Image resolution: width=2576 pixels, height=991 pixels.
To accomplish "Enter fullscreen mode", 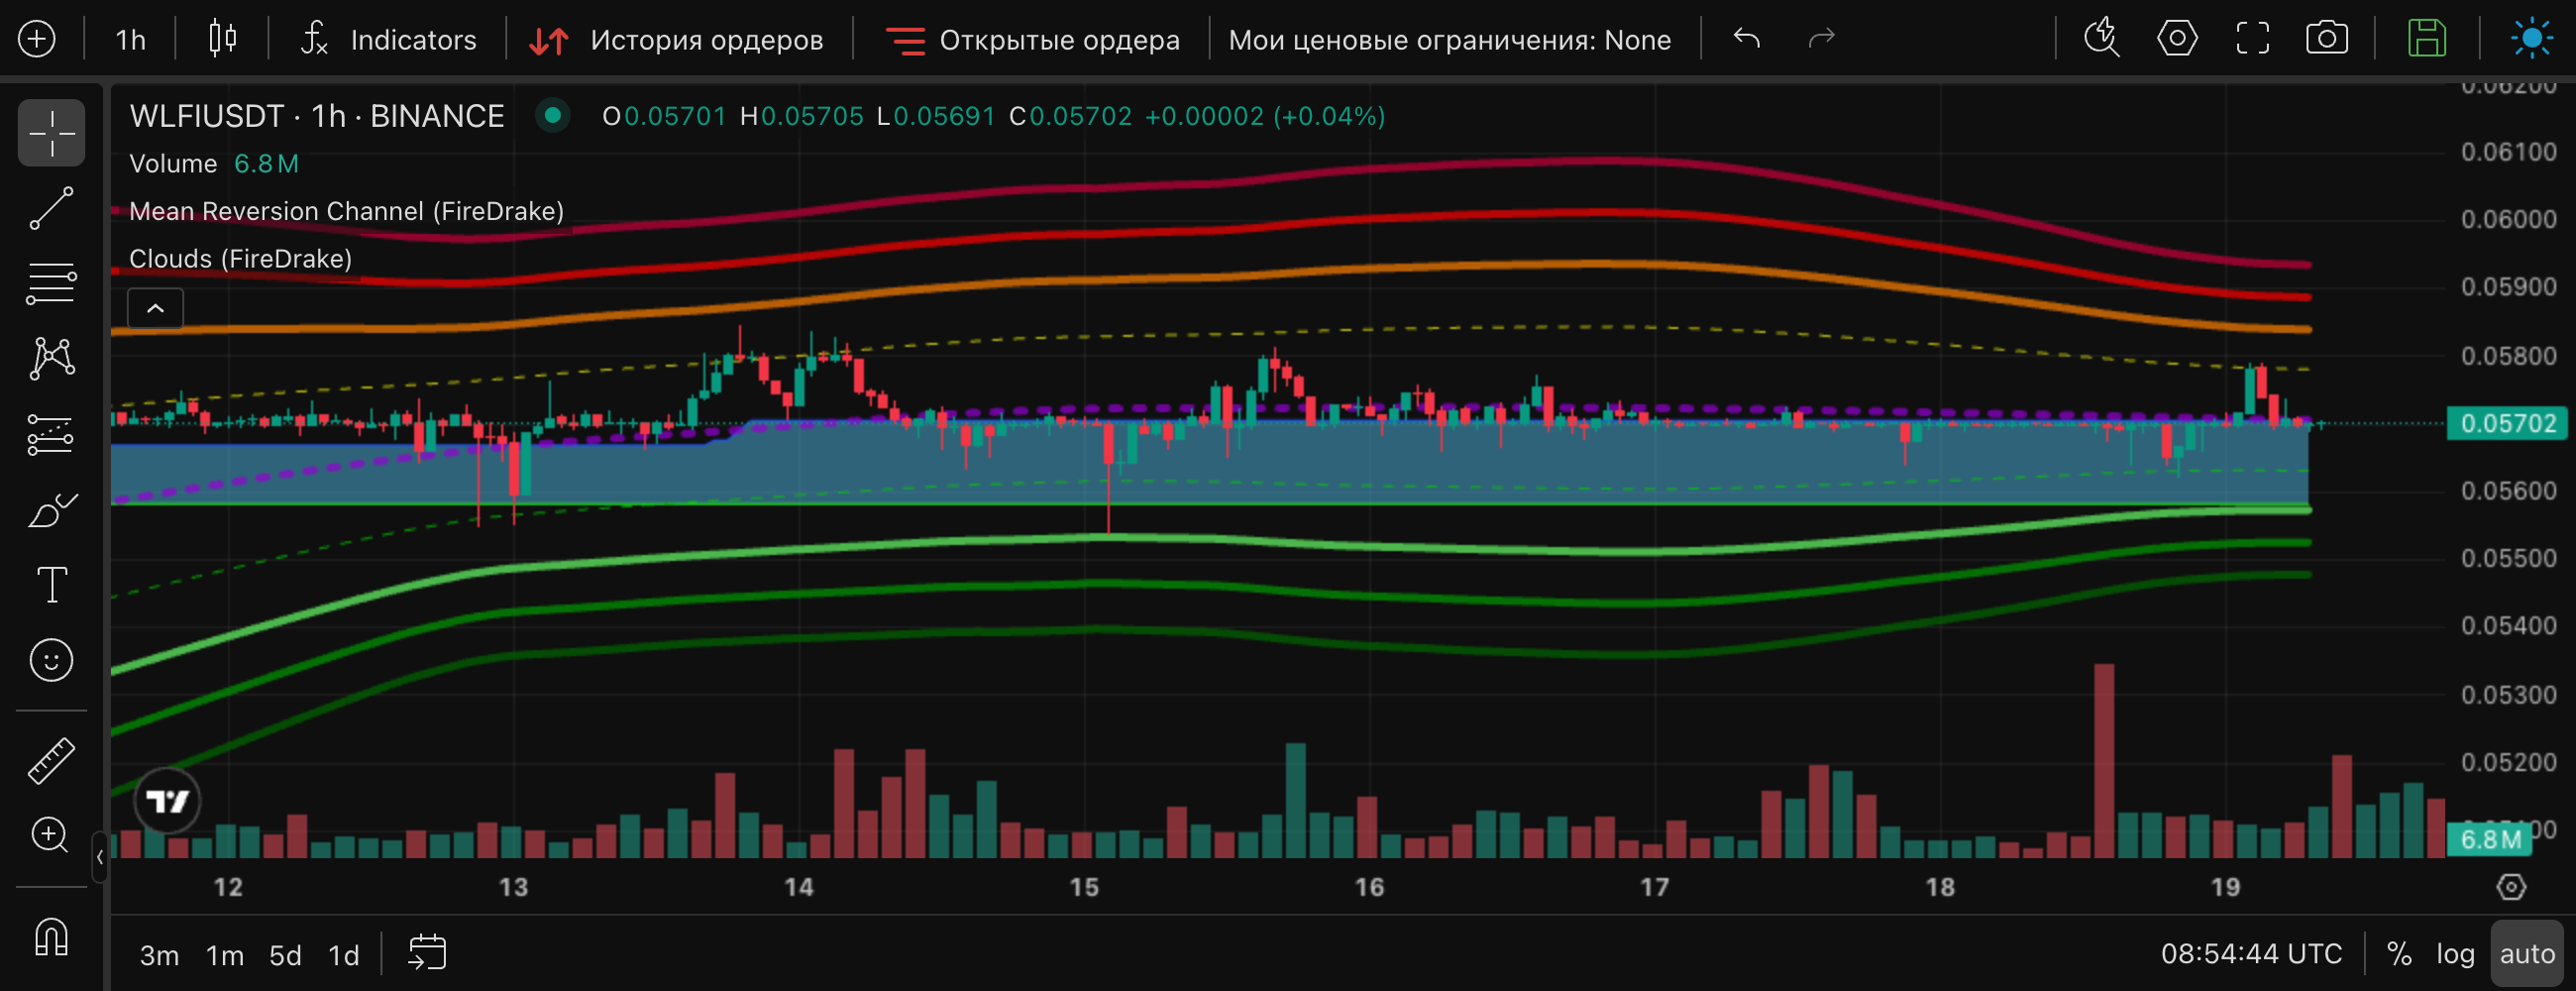I will tap(2252, 39).
